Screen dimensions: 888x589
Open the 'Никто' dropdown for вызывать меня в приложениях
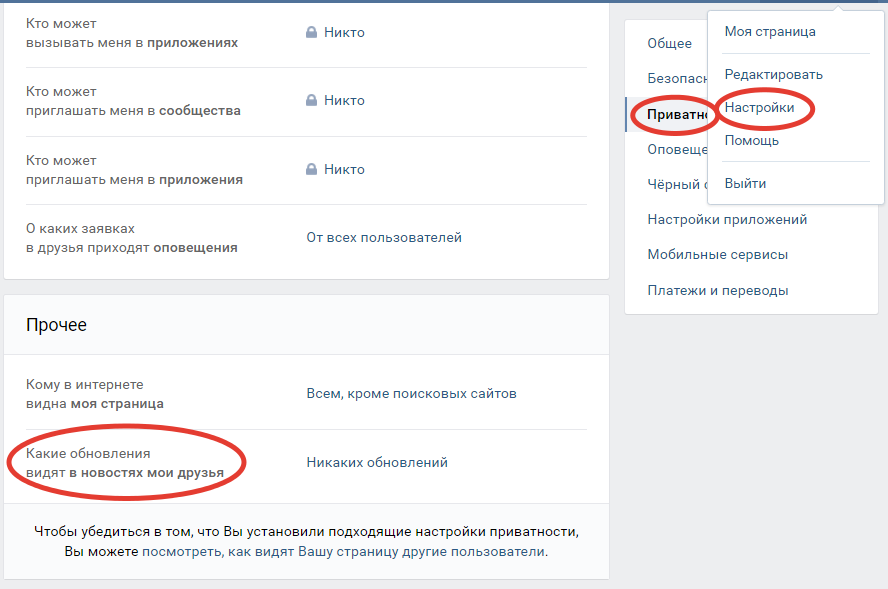coord(344,32)
